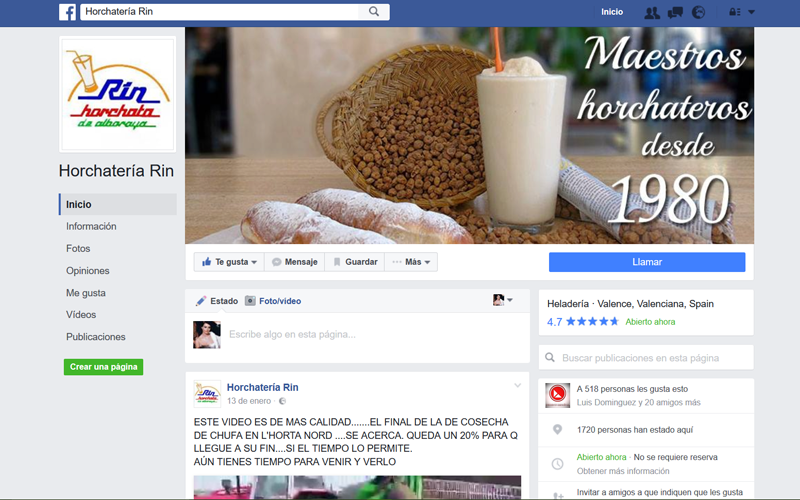800x500 pixels.
Task: Click 1720 personas han estado aquí
Action: 635,430
